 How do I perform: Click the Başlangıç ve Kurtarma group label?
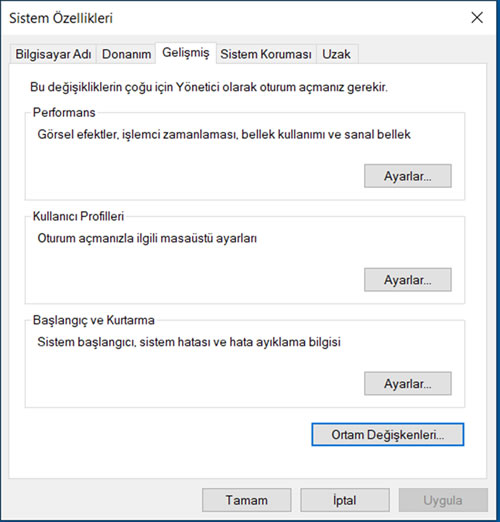coord(94,320)
